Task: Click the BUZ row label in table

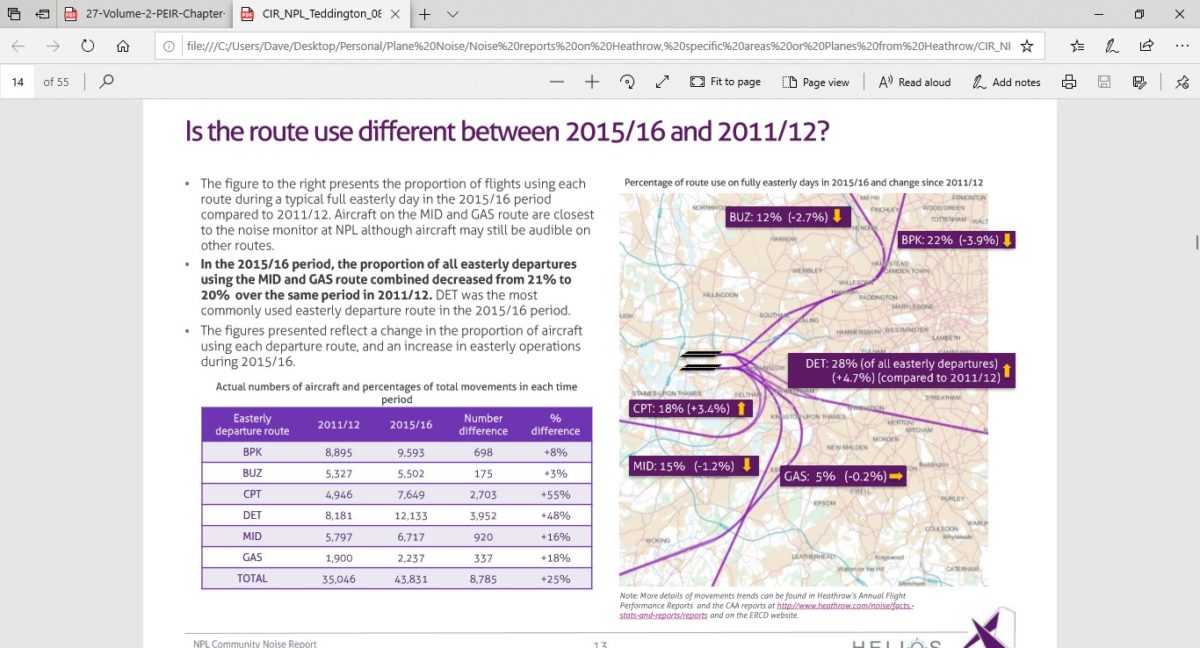Action: coord(252,471)
